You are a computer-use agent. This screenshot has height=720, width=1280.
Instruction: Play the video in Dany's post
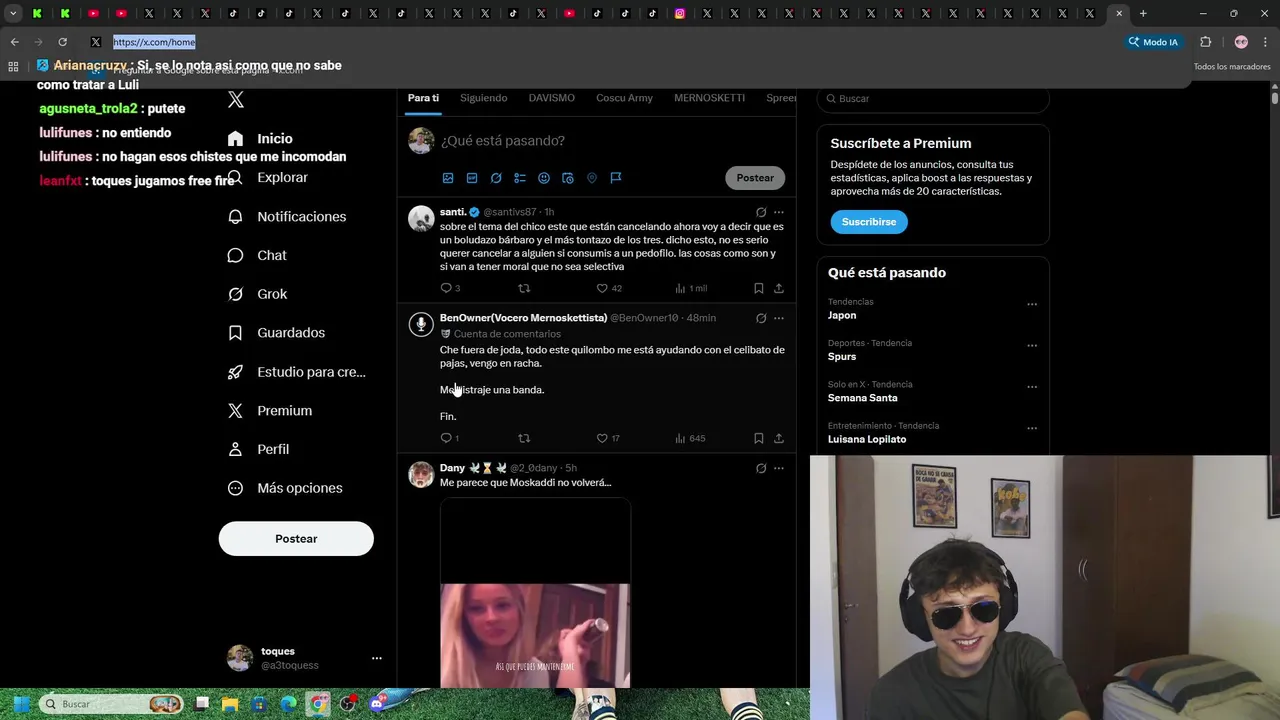click(x=535, y=593)
